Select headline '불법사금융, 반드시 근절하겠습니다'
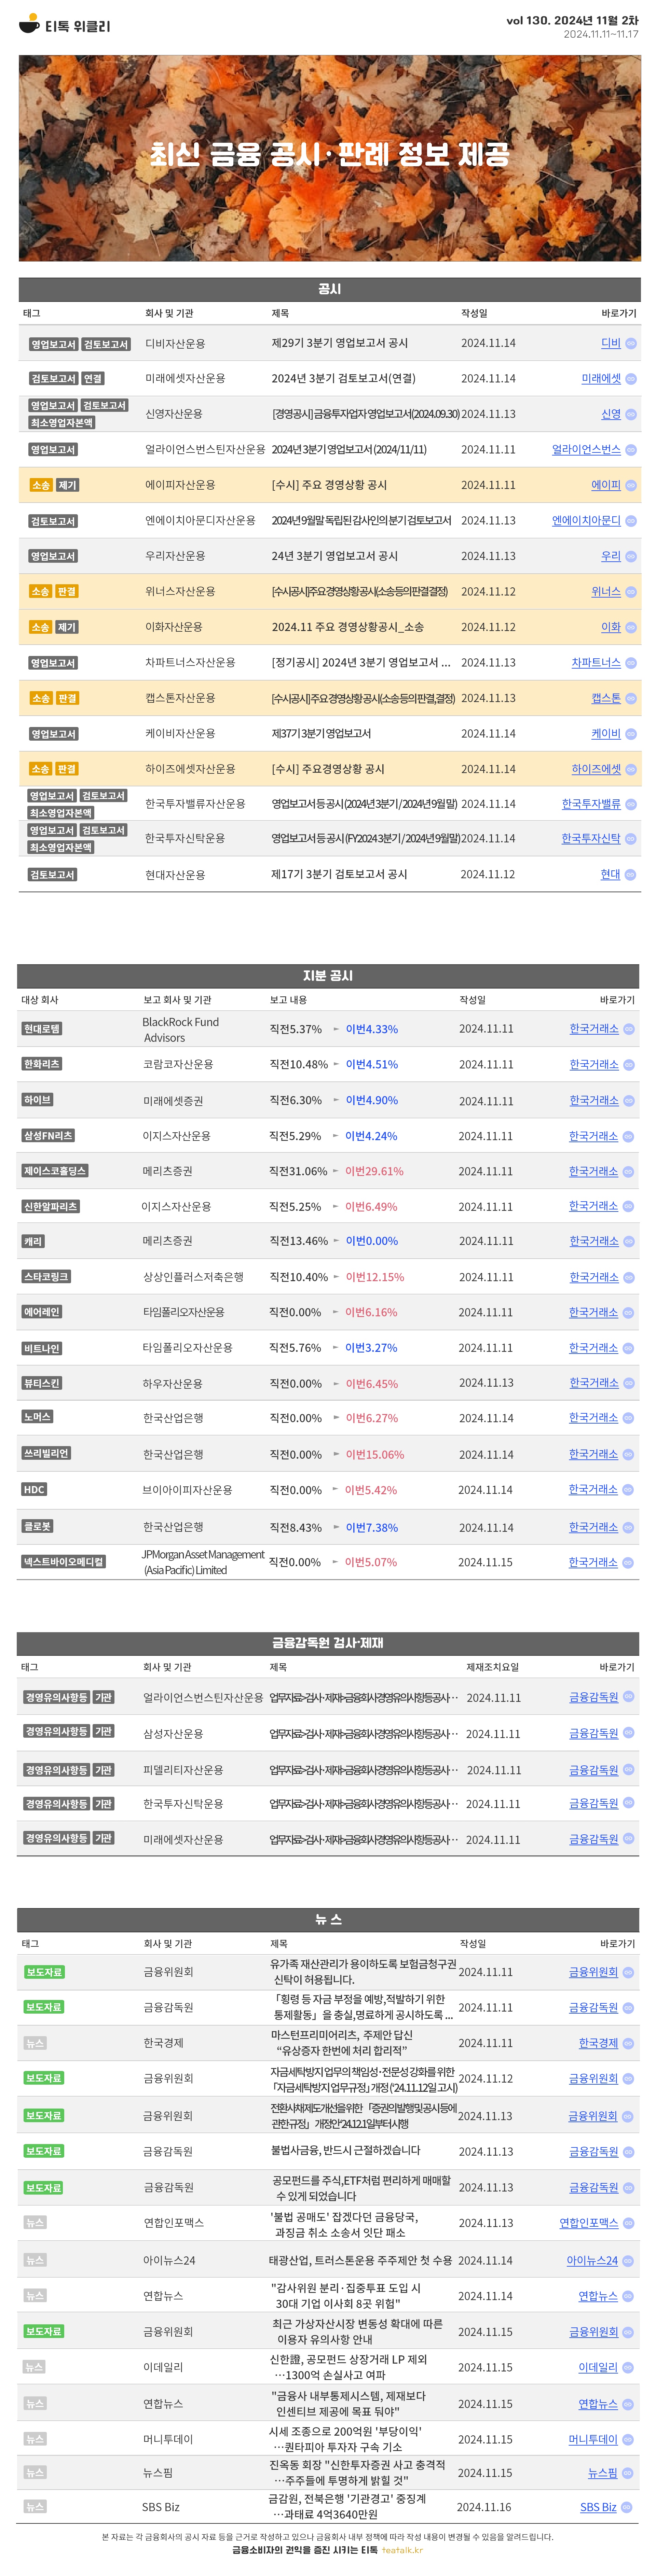The image size is (656, 2576). click(346, 2150)
